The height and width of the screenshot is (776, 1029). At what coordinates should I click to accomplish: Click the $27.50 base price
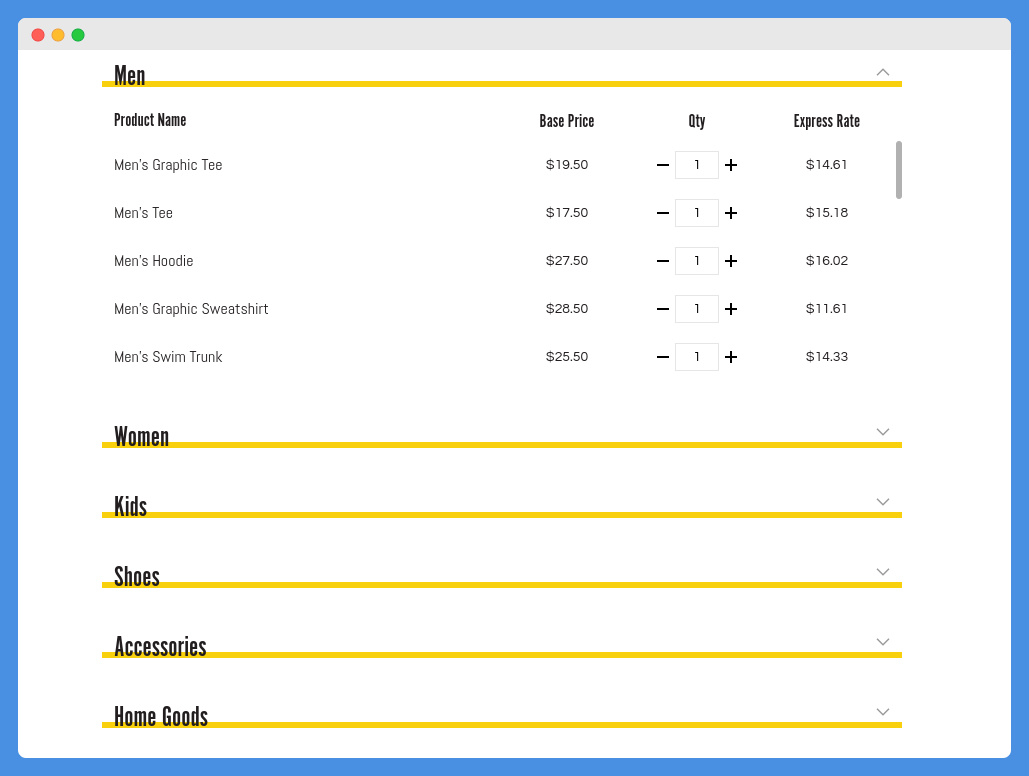567,261
